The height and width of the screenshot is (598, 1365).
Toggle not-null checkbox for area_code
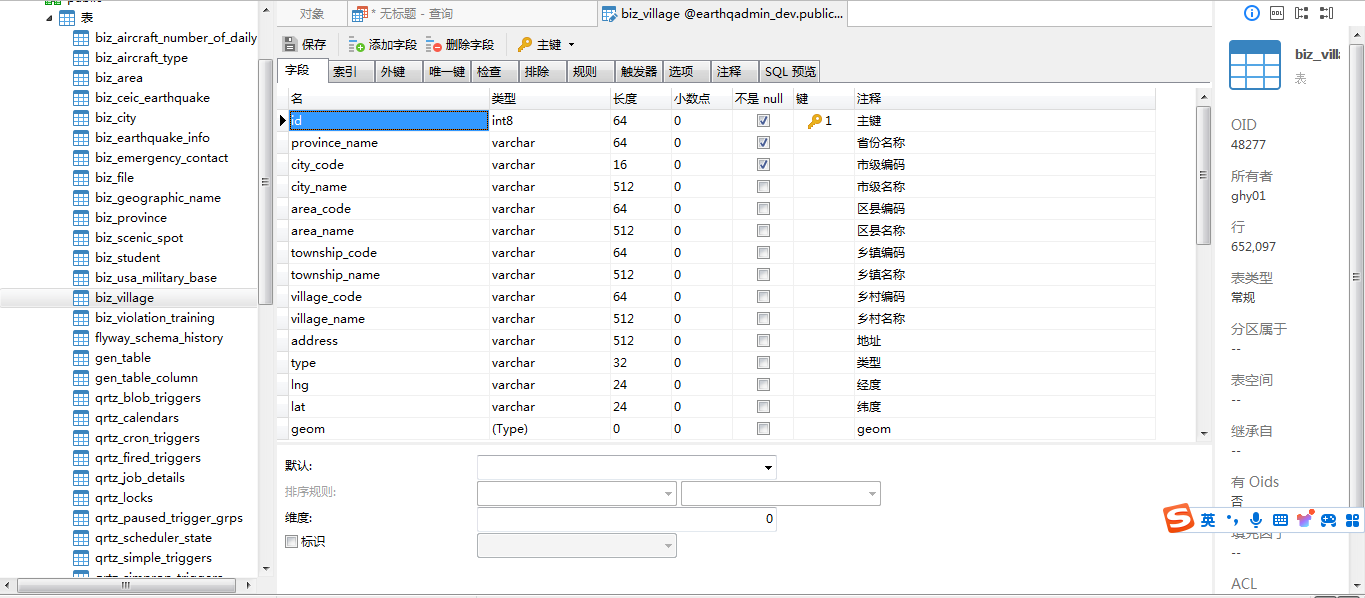point(763,209)
